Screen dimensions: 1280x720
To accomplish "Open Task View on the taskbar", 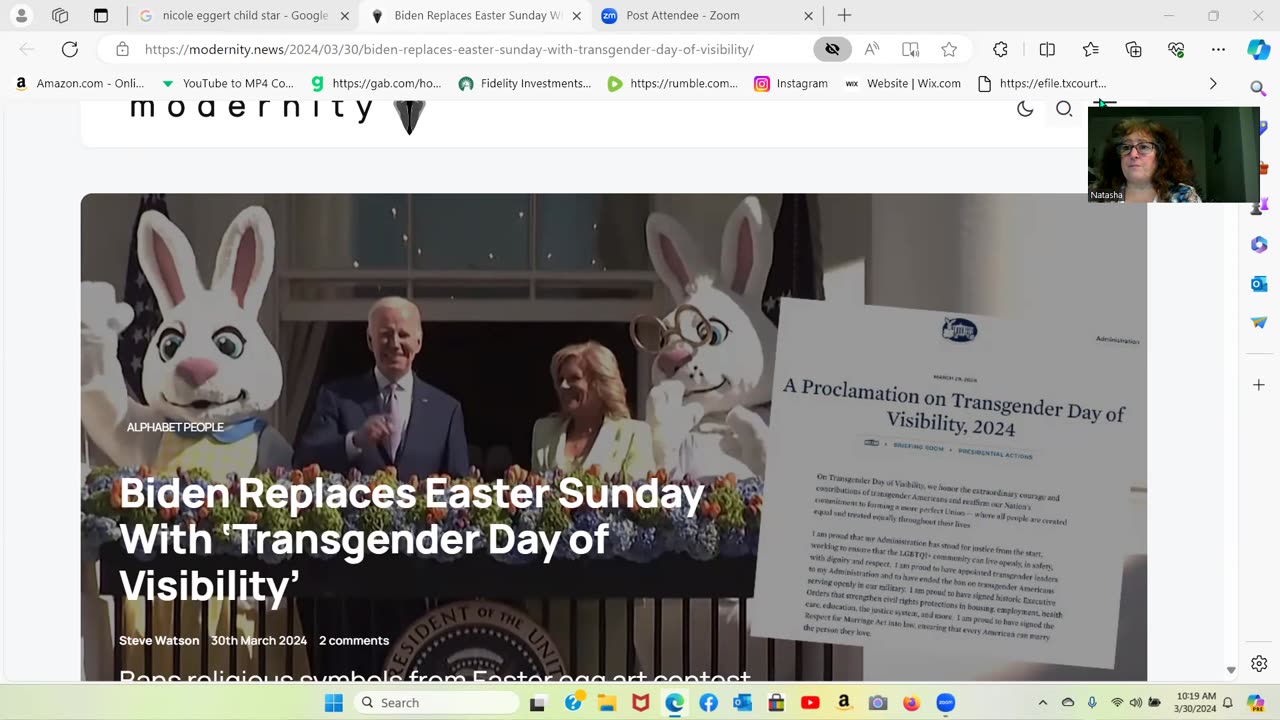I will pyautogui.click(x=538, y=703).
